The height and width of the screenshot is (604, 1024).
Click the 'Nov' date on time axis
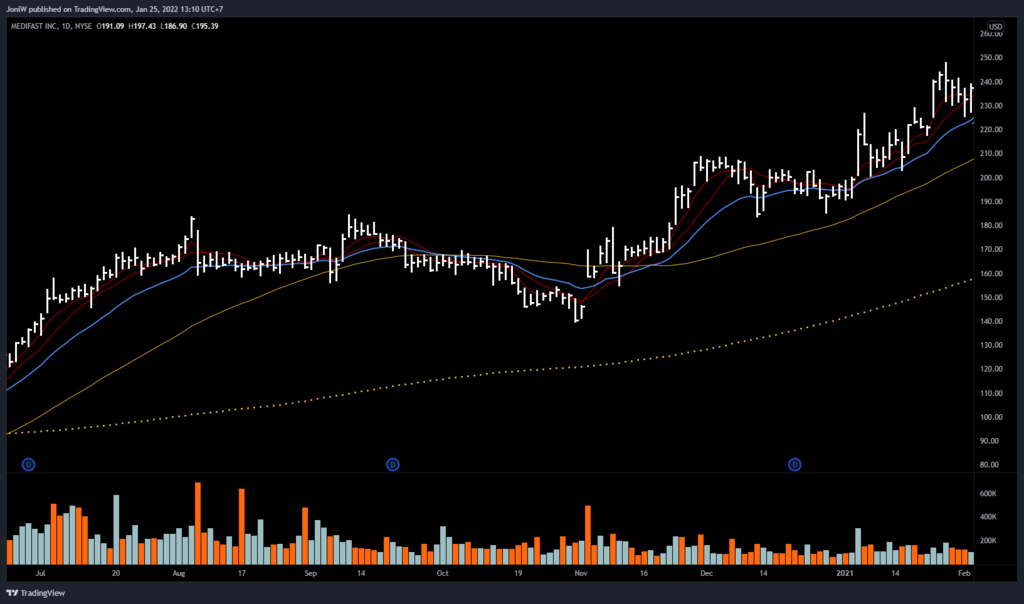click(x=580, y=575)
